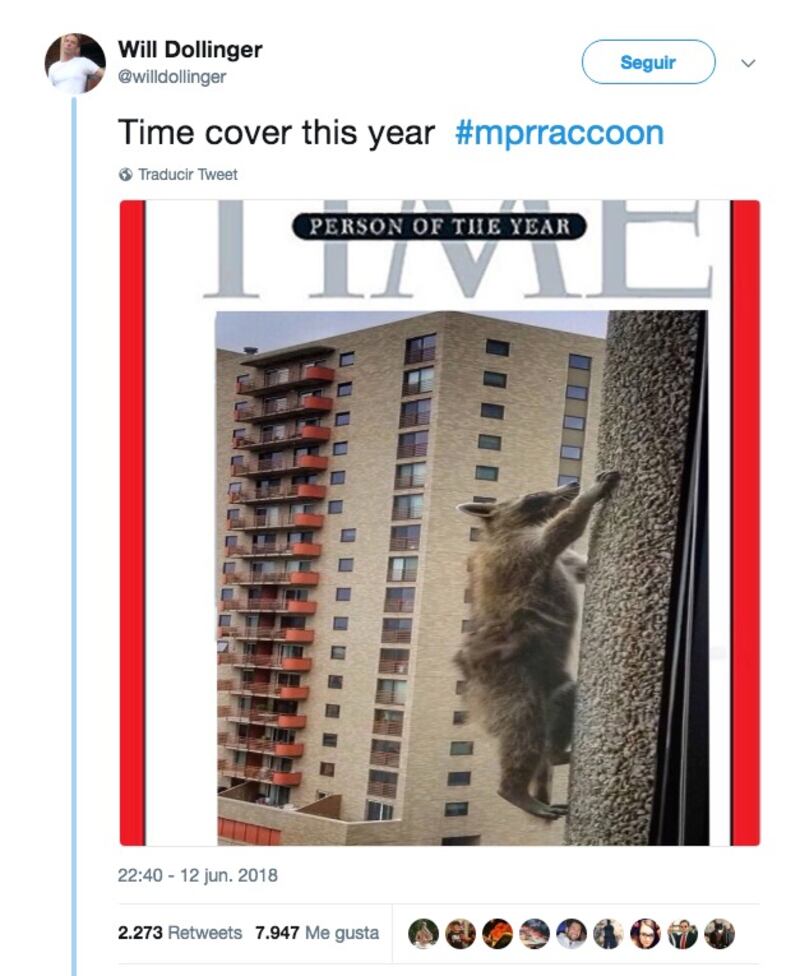Open avatar of man in red tie
Image resolution: width=800 pixels, height=976 pixels.
pos(682,934)
